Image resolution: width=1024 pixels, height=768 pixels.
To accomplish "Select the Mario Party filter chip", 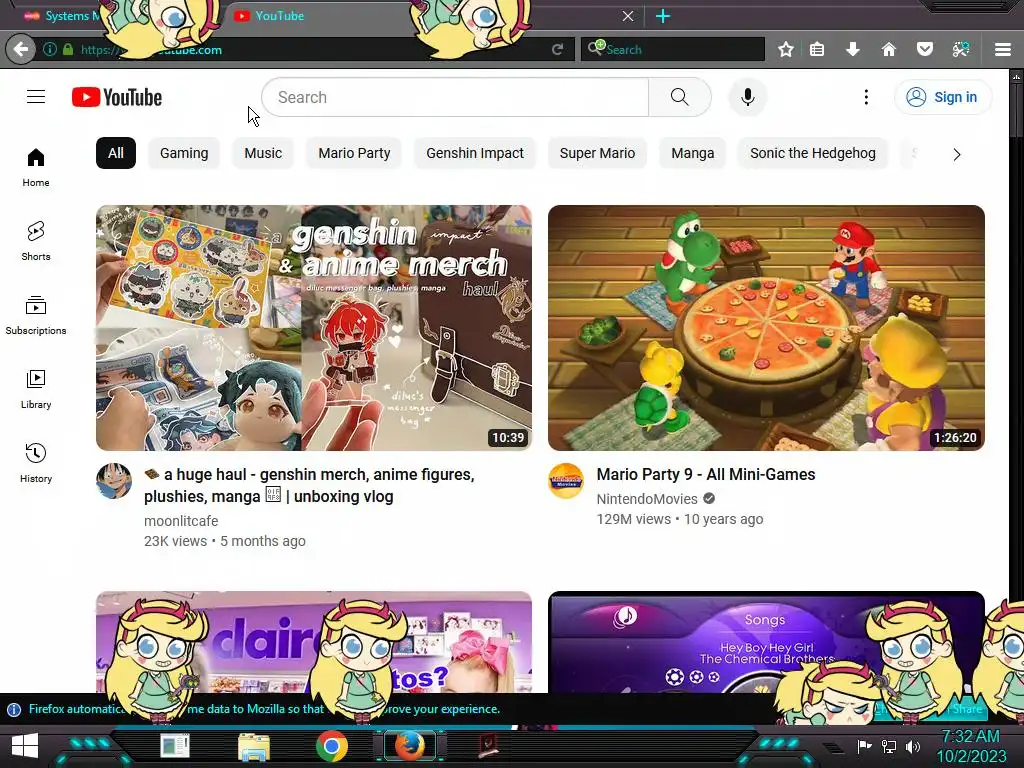I will [354, 153].
